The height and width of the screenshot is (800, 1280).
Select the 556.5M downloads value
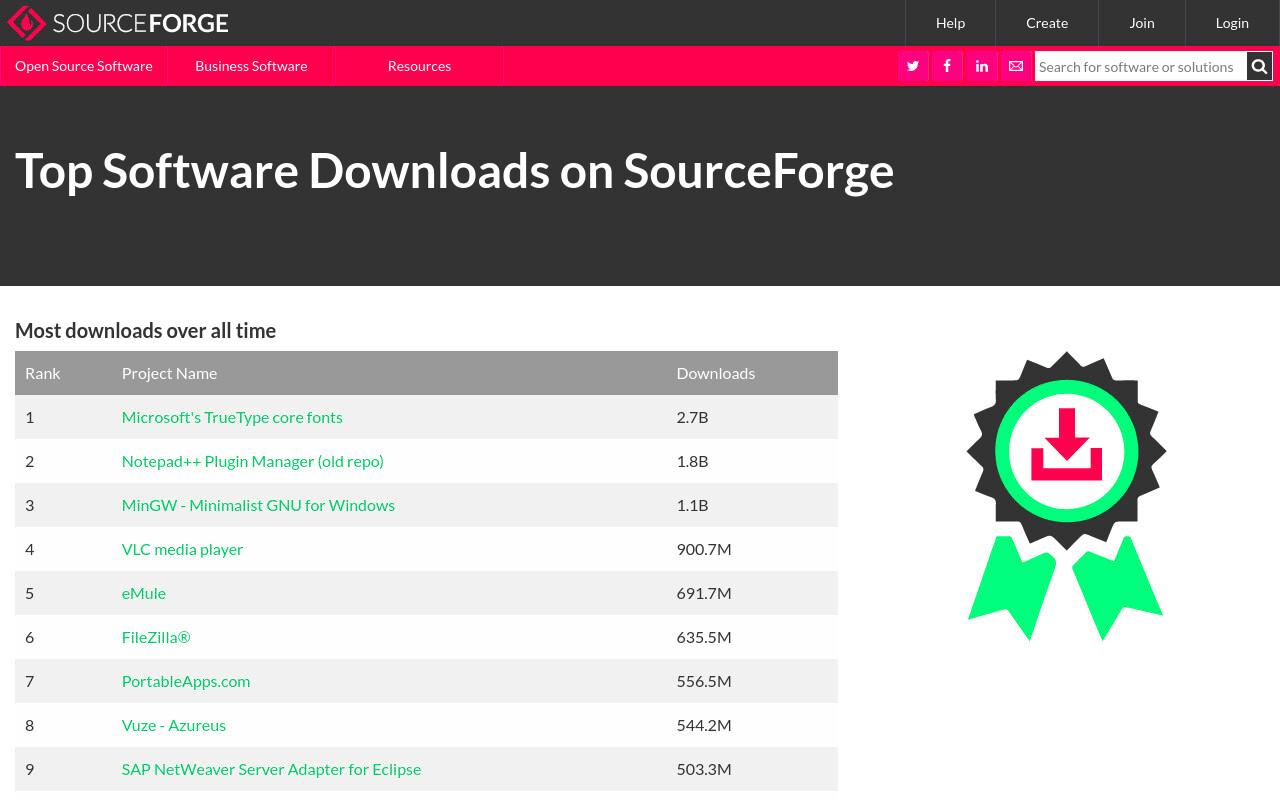click(x=704, y=681)
